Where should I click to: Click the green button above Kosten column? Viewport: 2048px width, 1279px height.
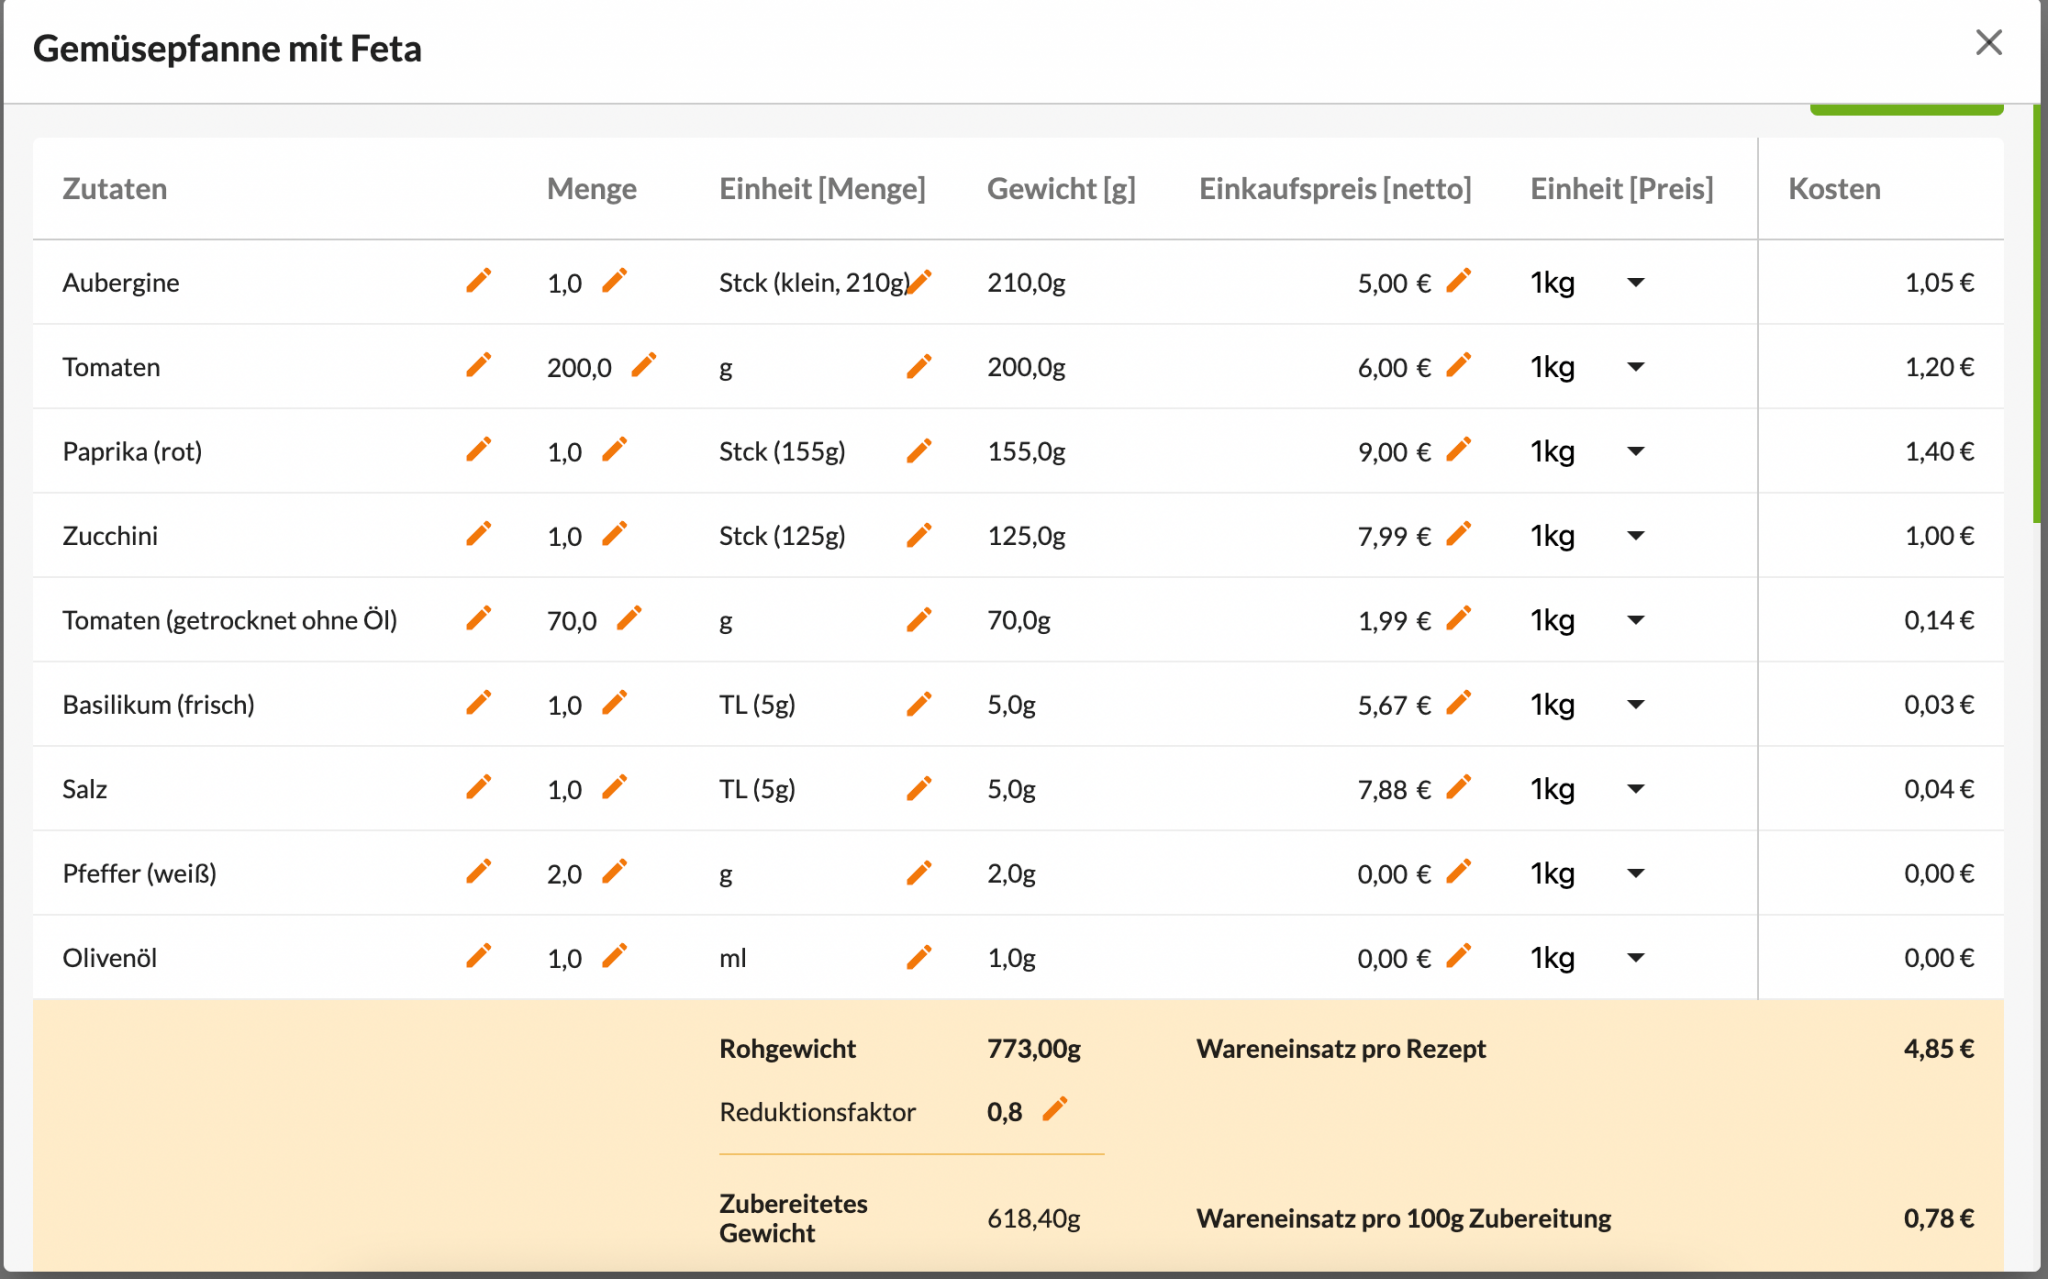(x=1906, y=109)
